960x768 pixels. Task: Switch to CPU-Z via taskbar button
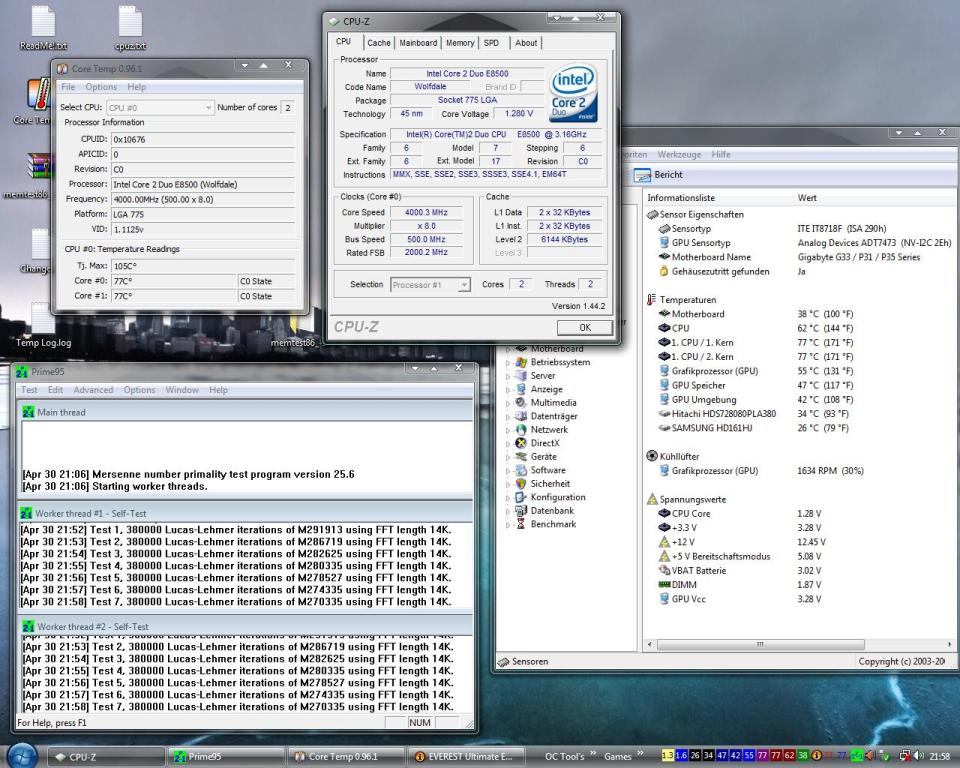pyautogui.click(x=105, y=757)
